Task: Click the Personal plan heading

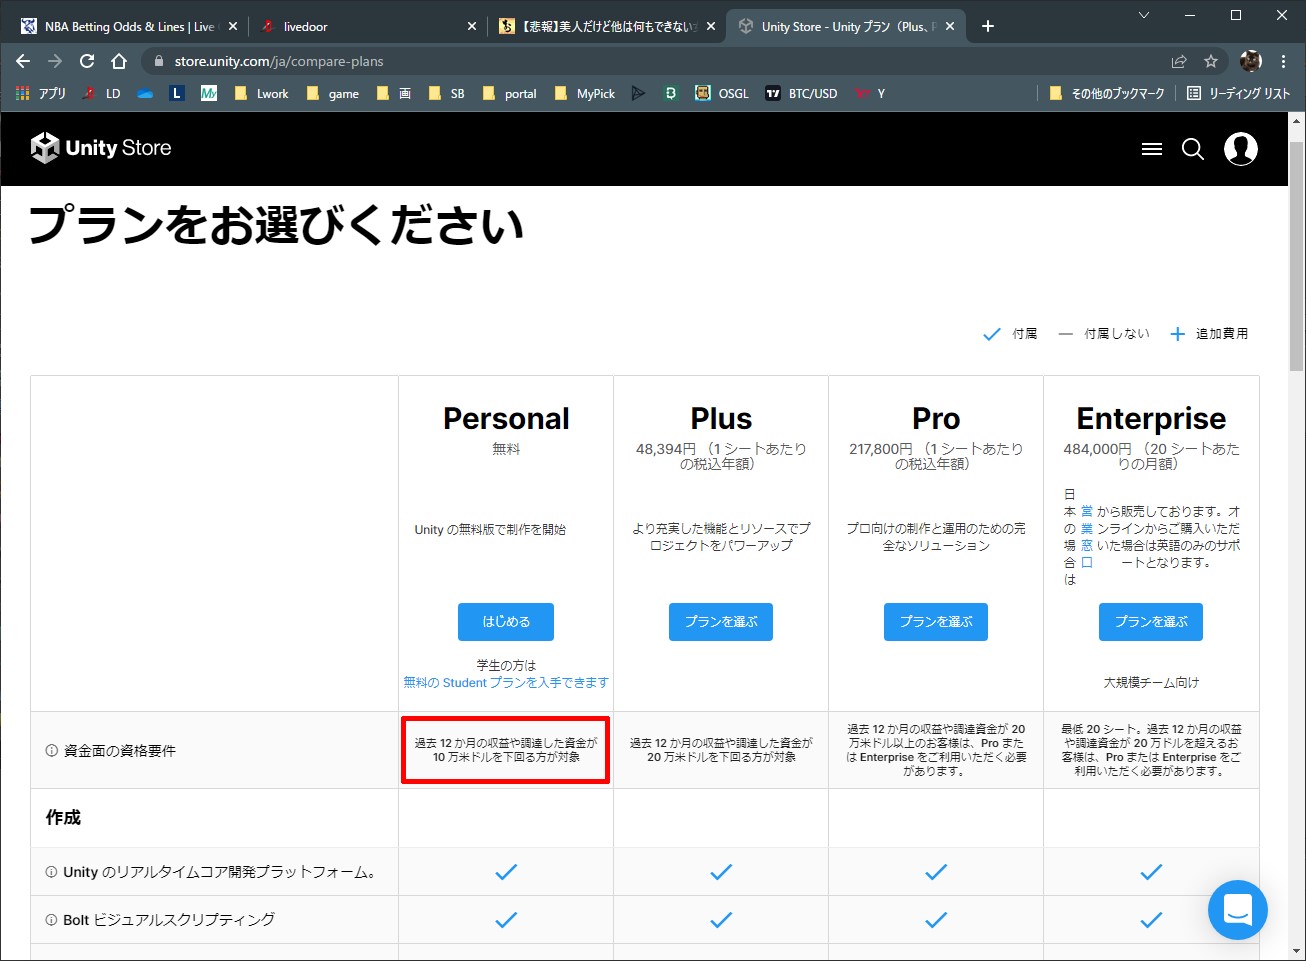Action: pos(506,419)
